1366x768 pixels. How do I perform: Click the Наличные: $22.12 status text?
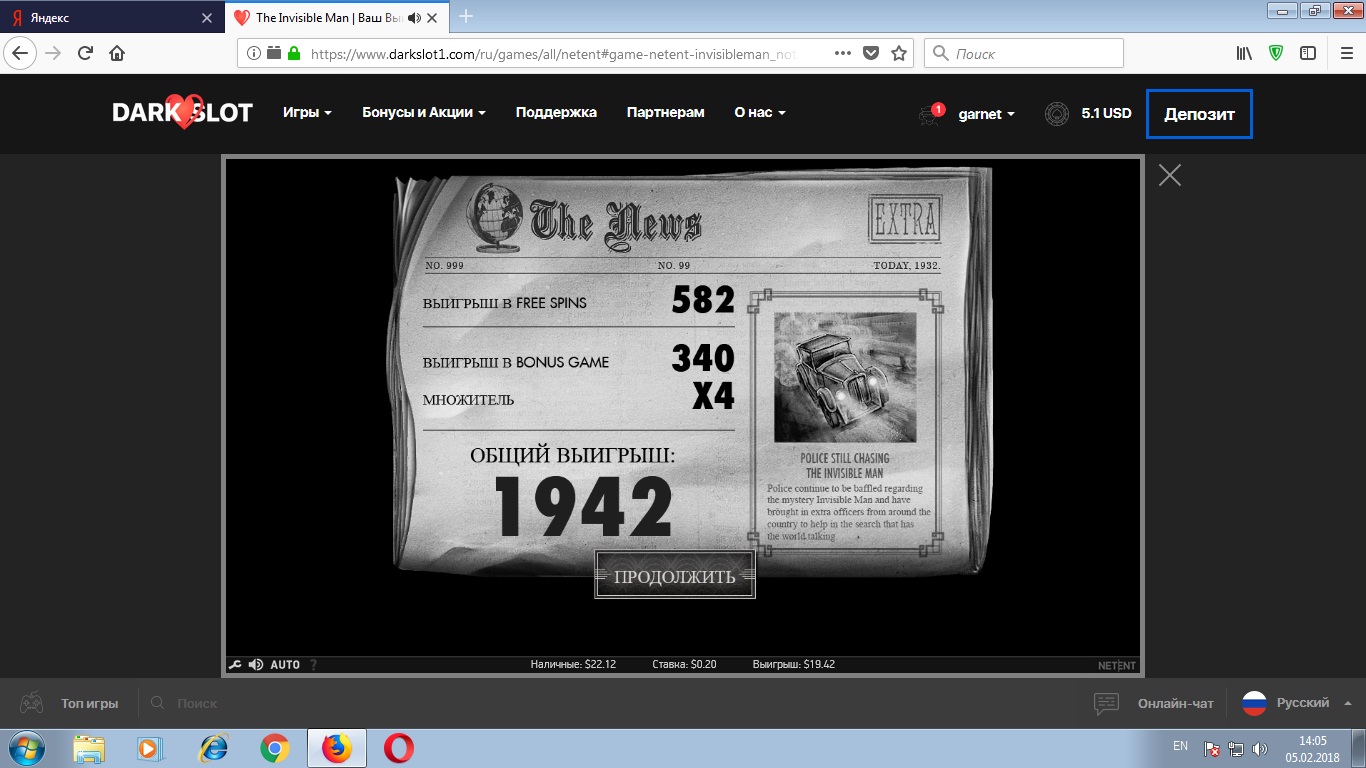pyautogui.click(x=573, y=664)
